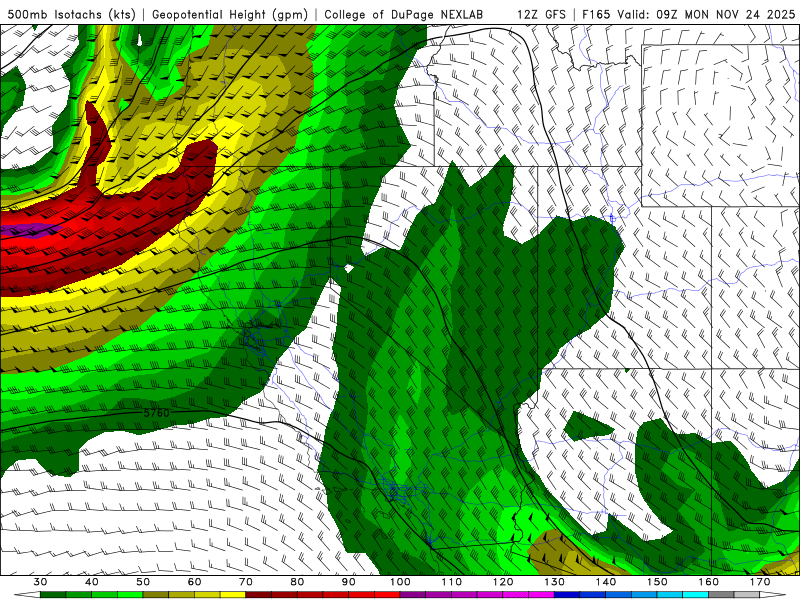
Task: Click the 170 value on the color scale
Action: pos(760,582)
